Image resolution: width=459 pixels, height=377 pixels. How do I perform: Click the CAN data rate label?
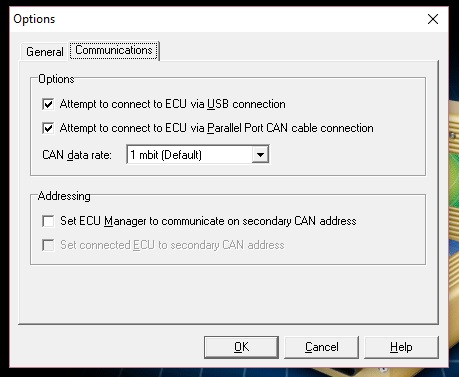coord(77,155)
